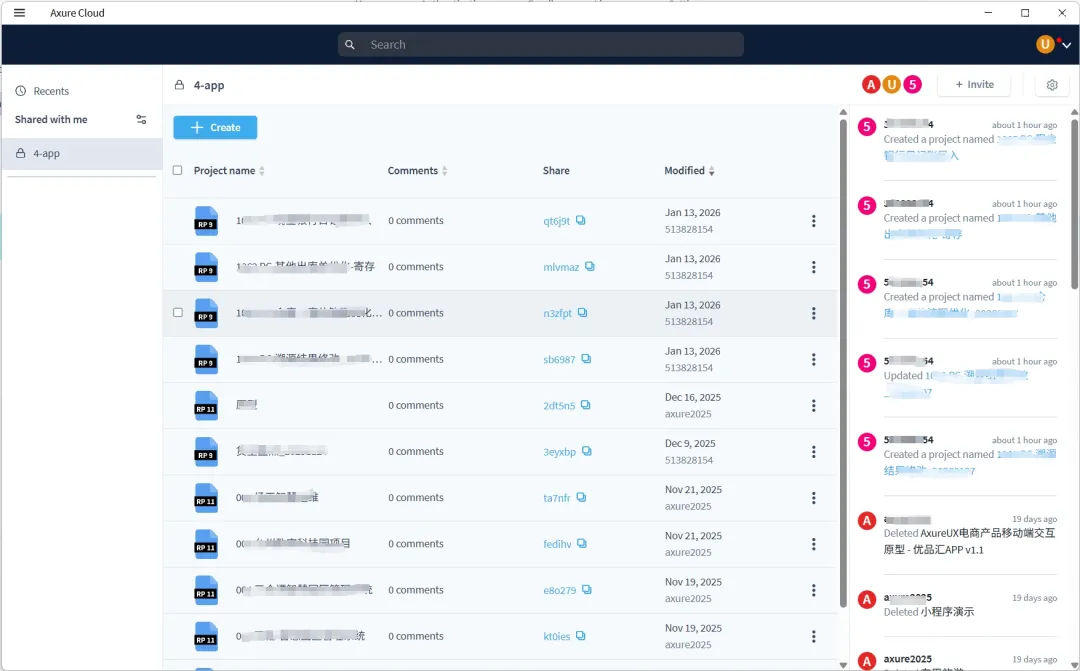This screenshot has height=671, width=1080.
Task: Copy share link qt6j9t icon
Action: (581, 220)
